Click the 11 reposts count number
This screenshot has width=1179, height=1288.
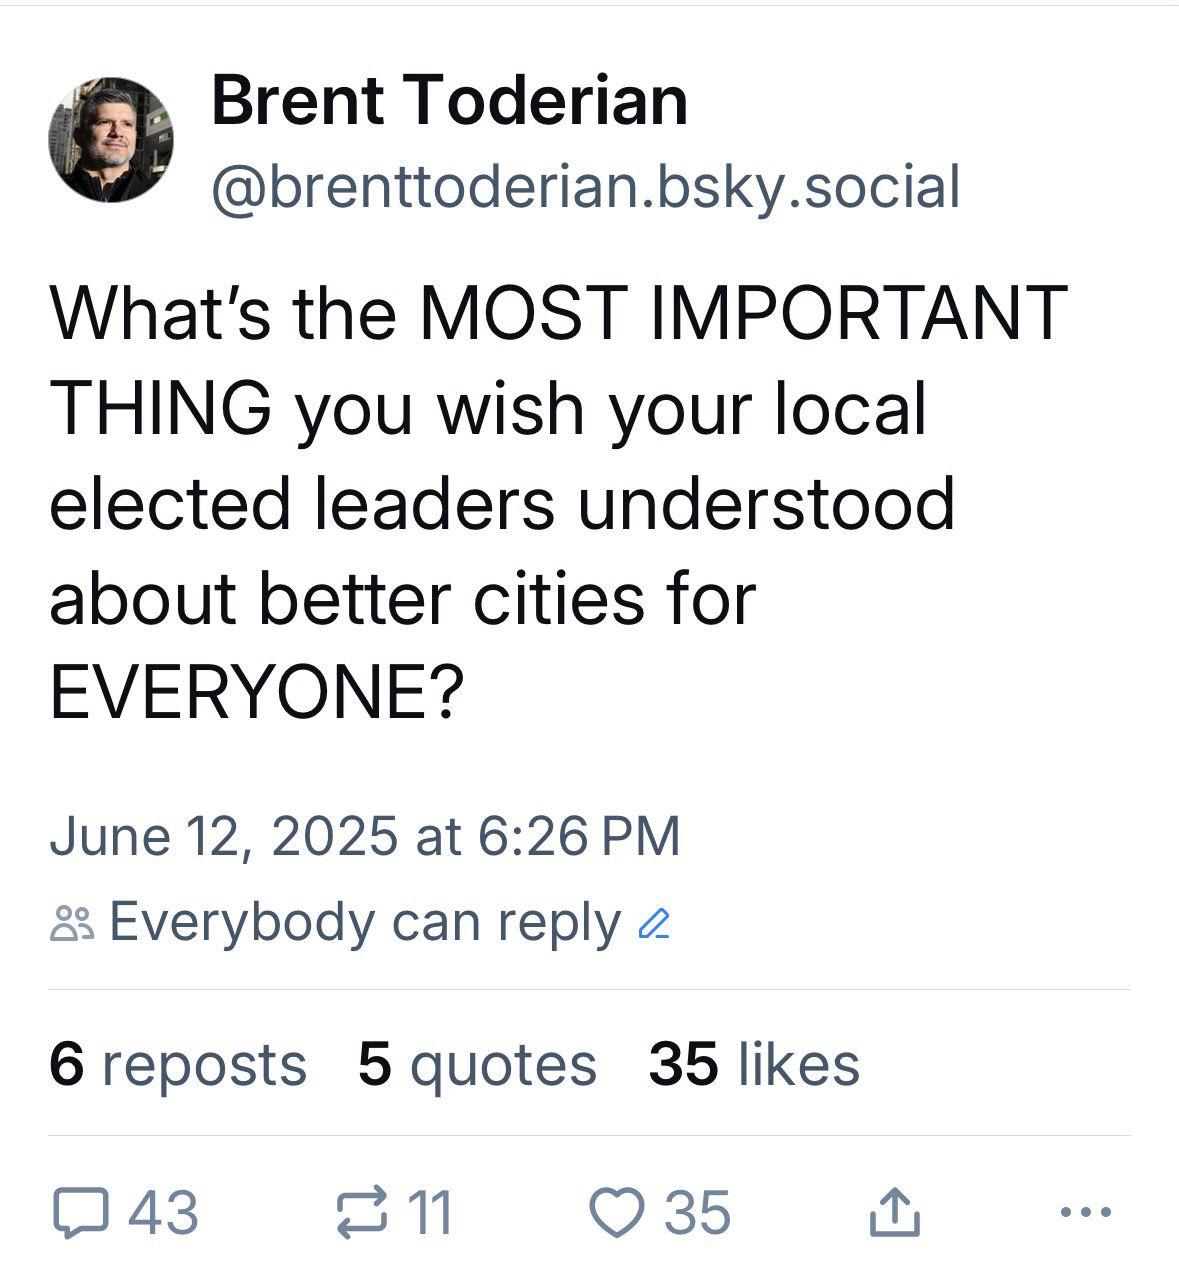coord(431,1213)
